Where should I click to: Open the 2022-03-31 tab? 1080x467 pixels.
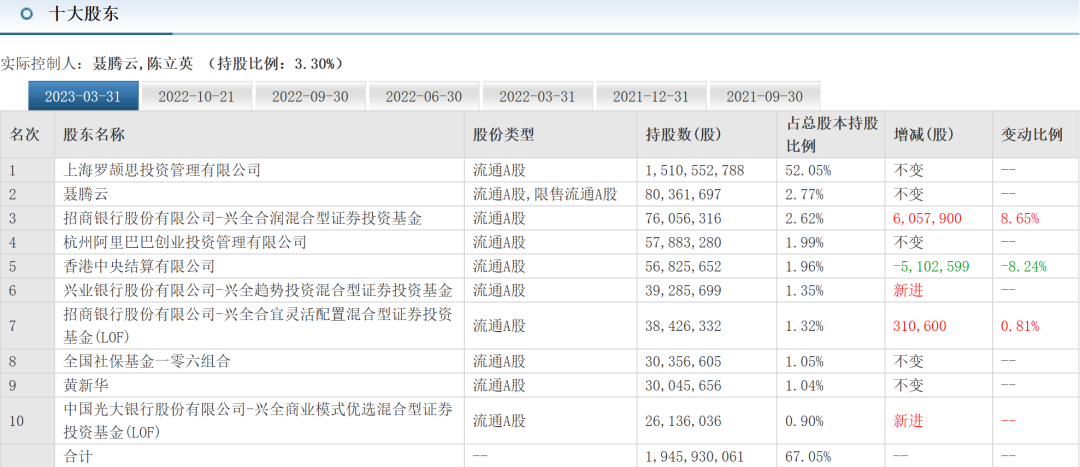coord(537,96)
